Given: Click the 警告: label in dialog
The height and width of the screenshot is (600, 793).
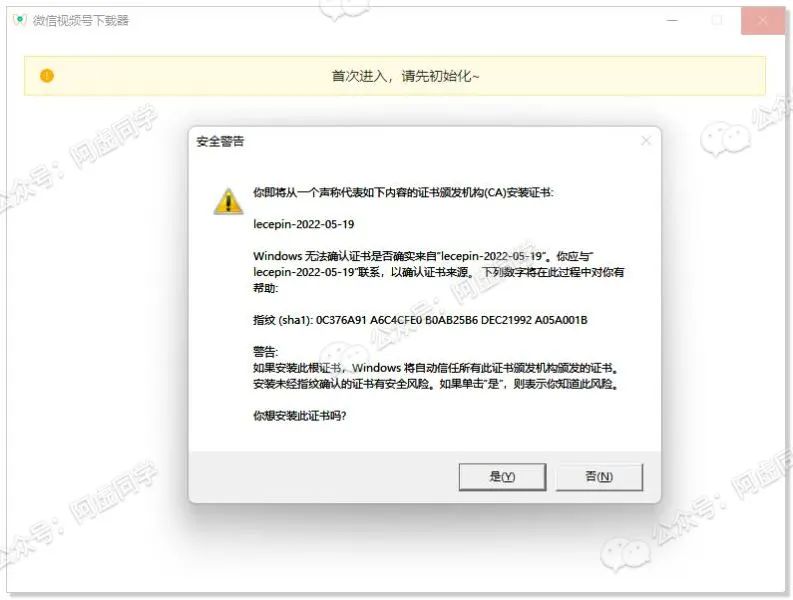Looking at the screenshot, I should [x=266, y=352].
